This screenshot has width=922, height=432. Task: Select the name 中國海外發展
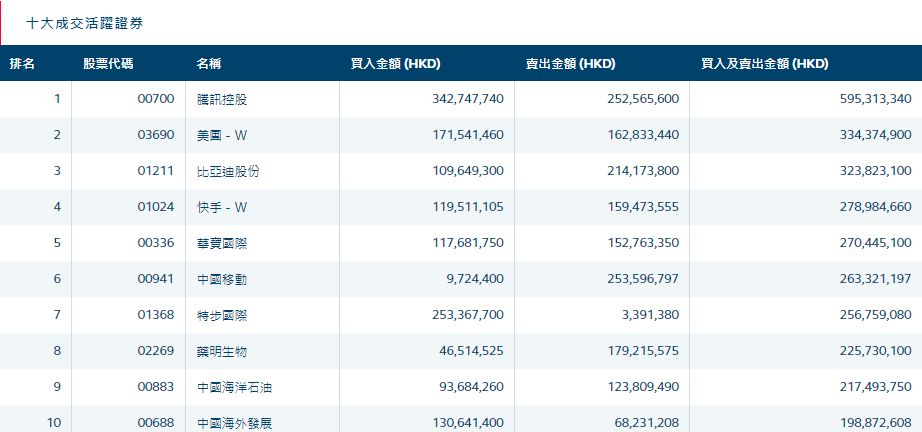235,423
